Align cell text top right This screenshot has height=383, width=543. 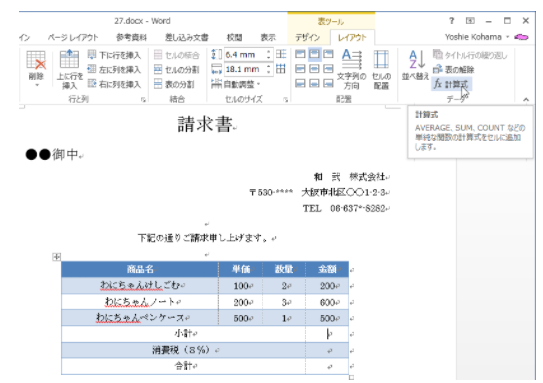tap(328, 54)
